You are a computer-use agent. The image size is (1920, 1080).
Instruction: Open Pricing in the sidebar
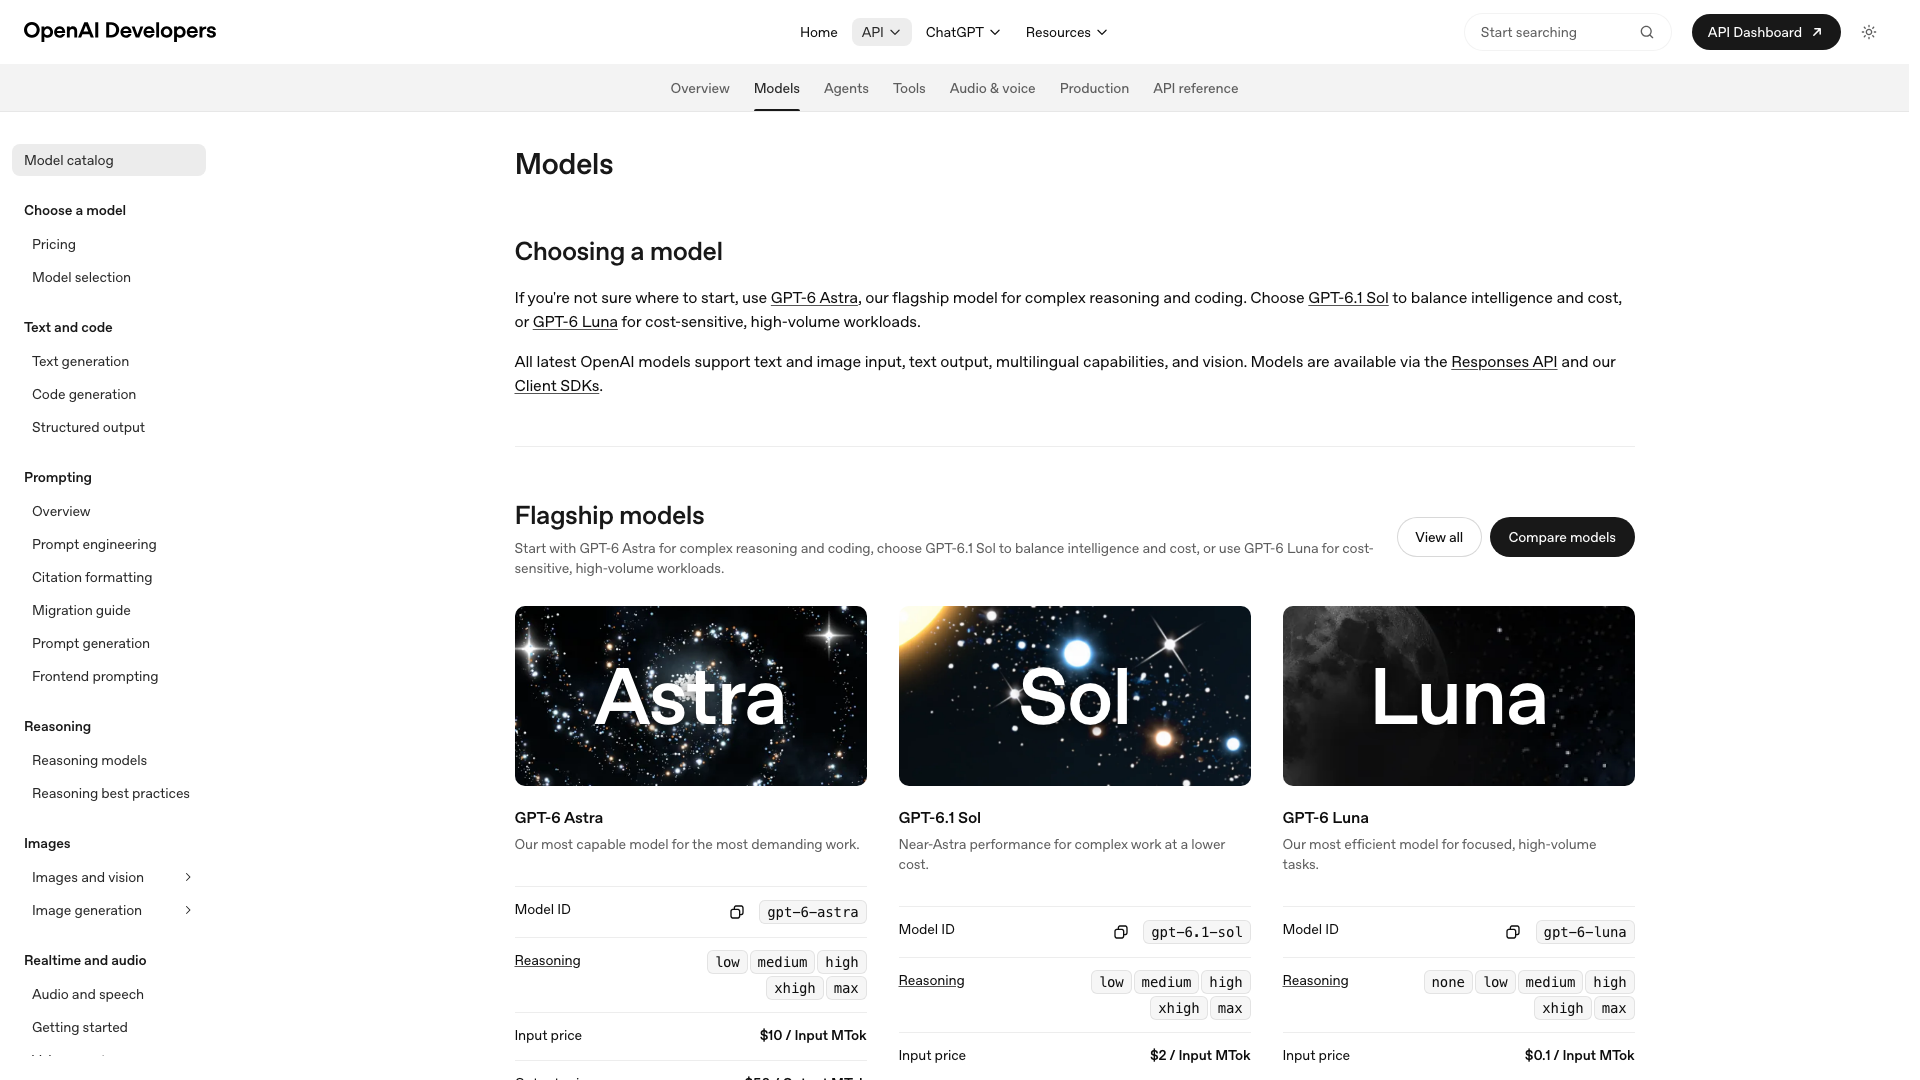(x=54, y=244)
